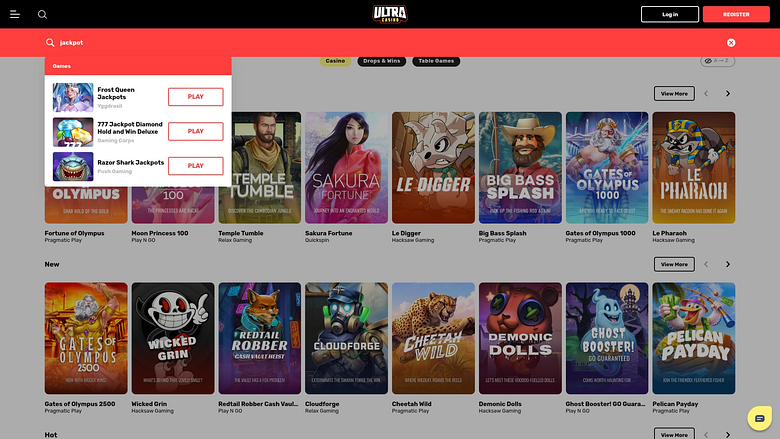Toggle the A-Z visibility sort switch

717,61
